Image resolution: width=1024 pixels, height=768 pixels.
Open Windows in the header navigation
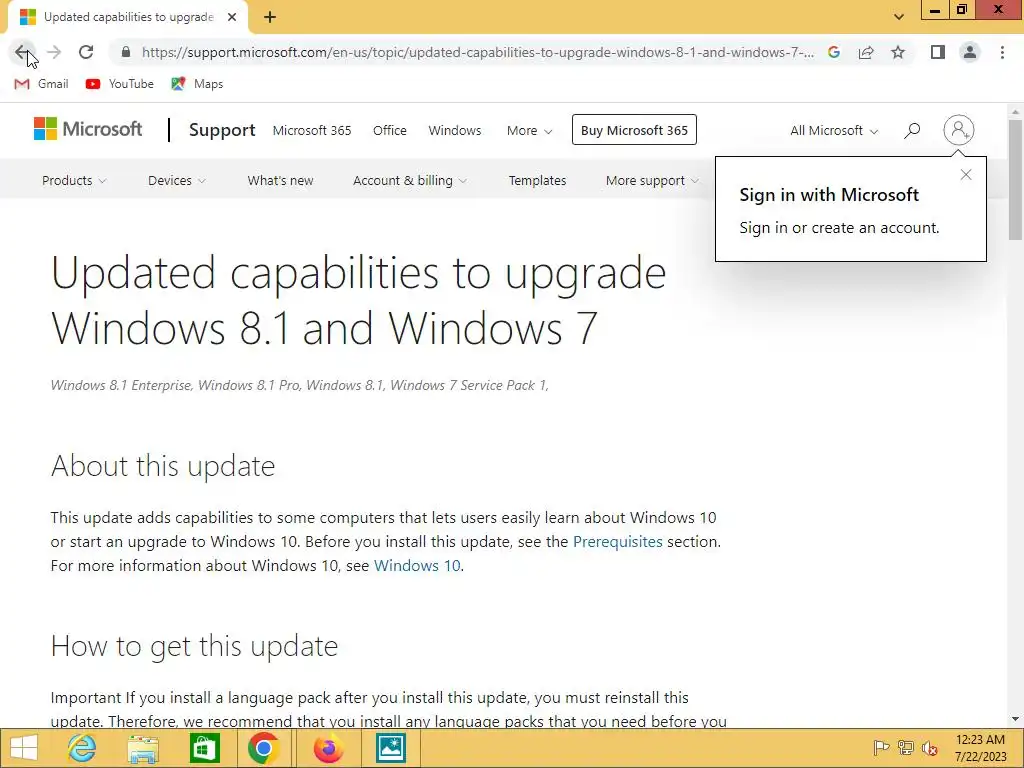[455, 131]
